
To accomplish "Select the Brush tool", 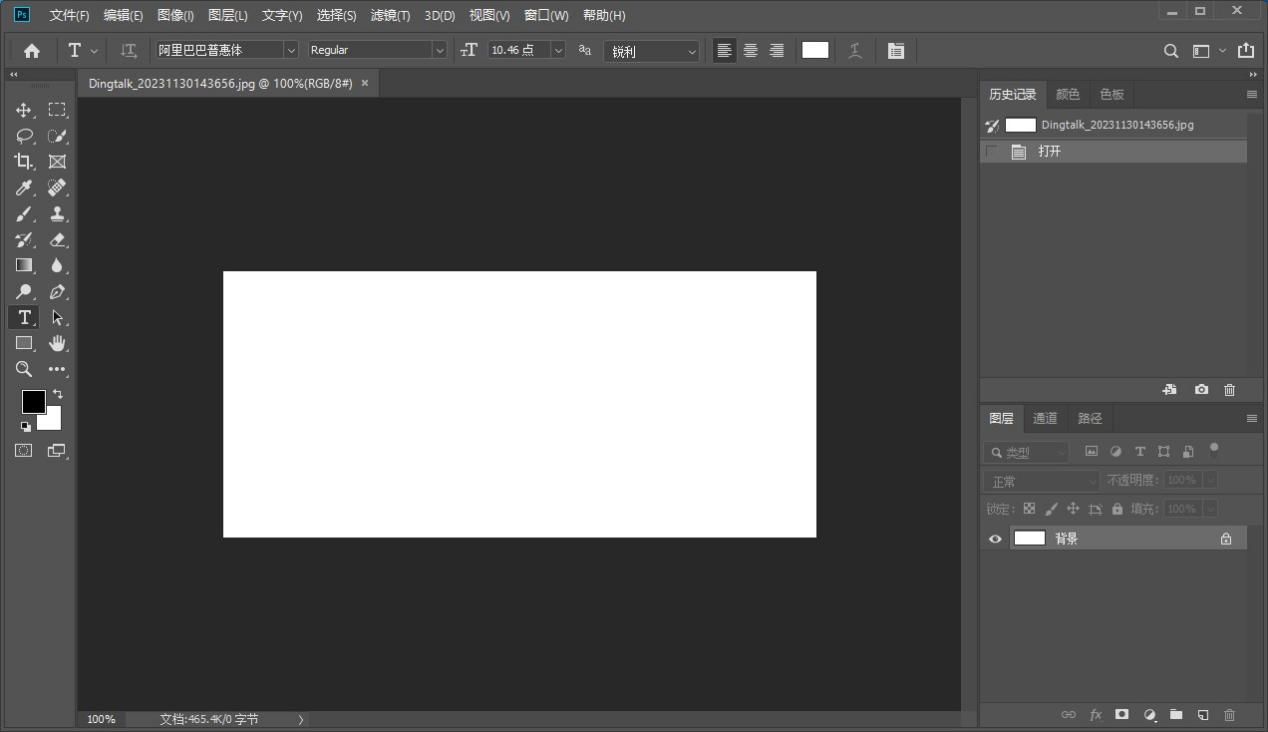I will click(x=24, y=214).
